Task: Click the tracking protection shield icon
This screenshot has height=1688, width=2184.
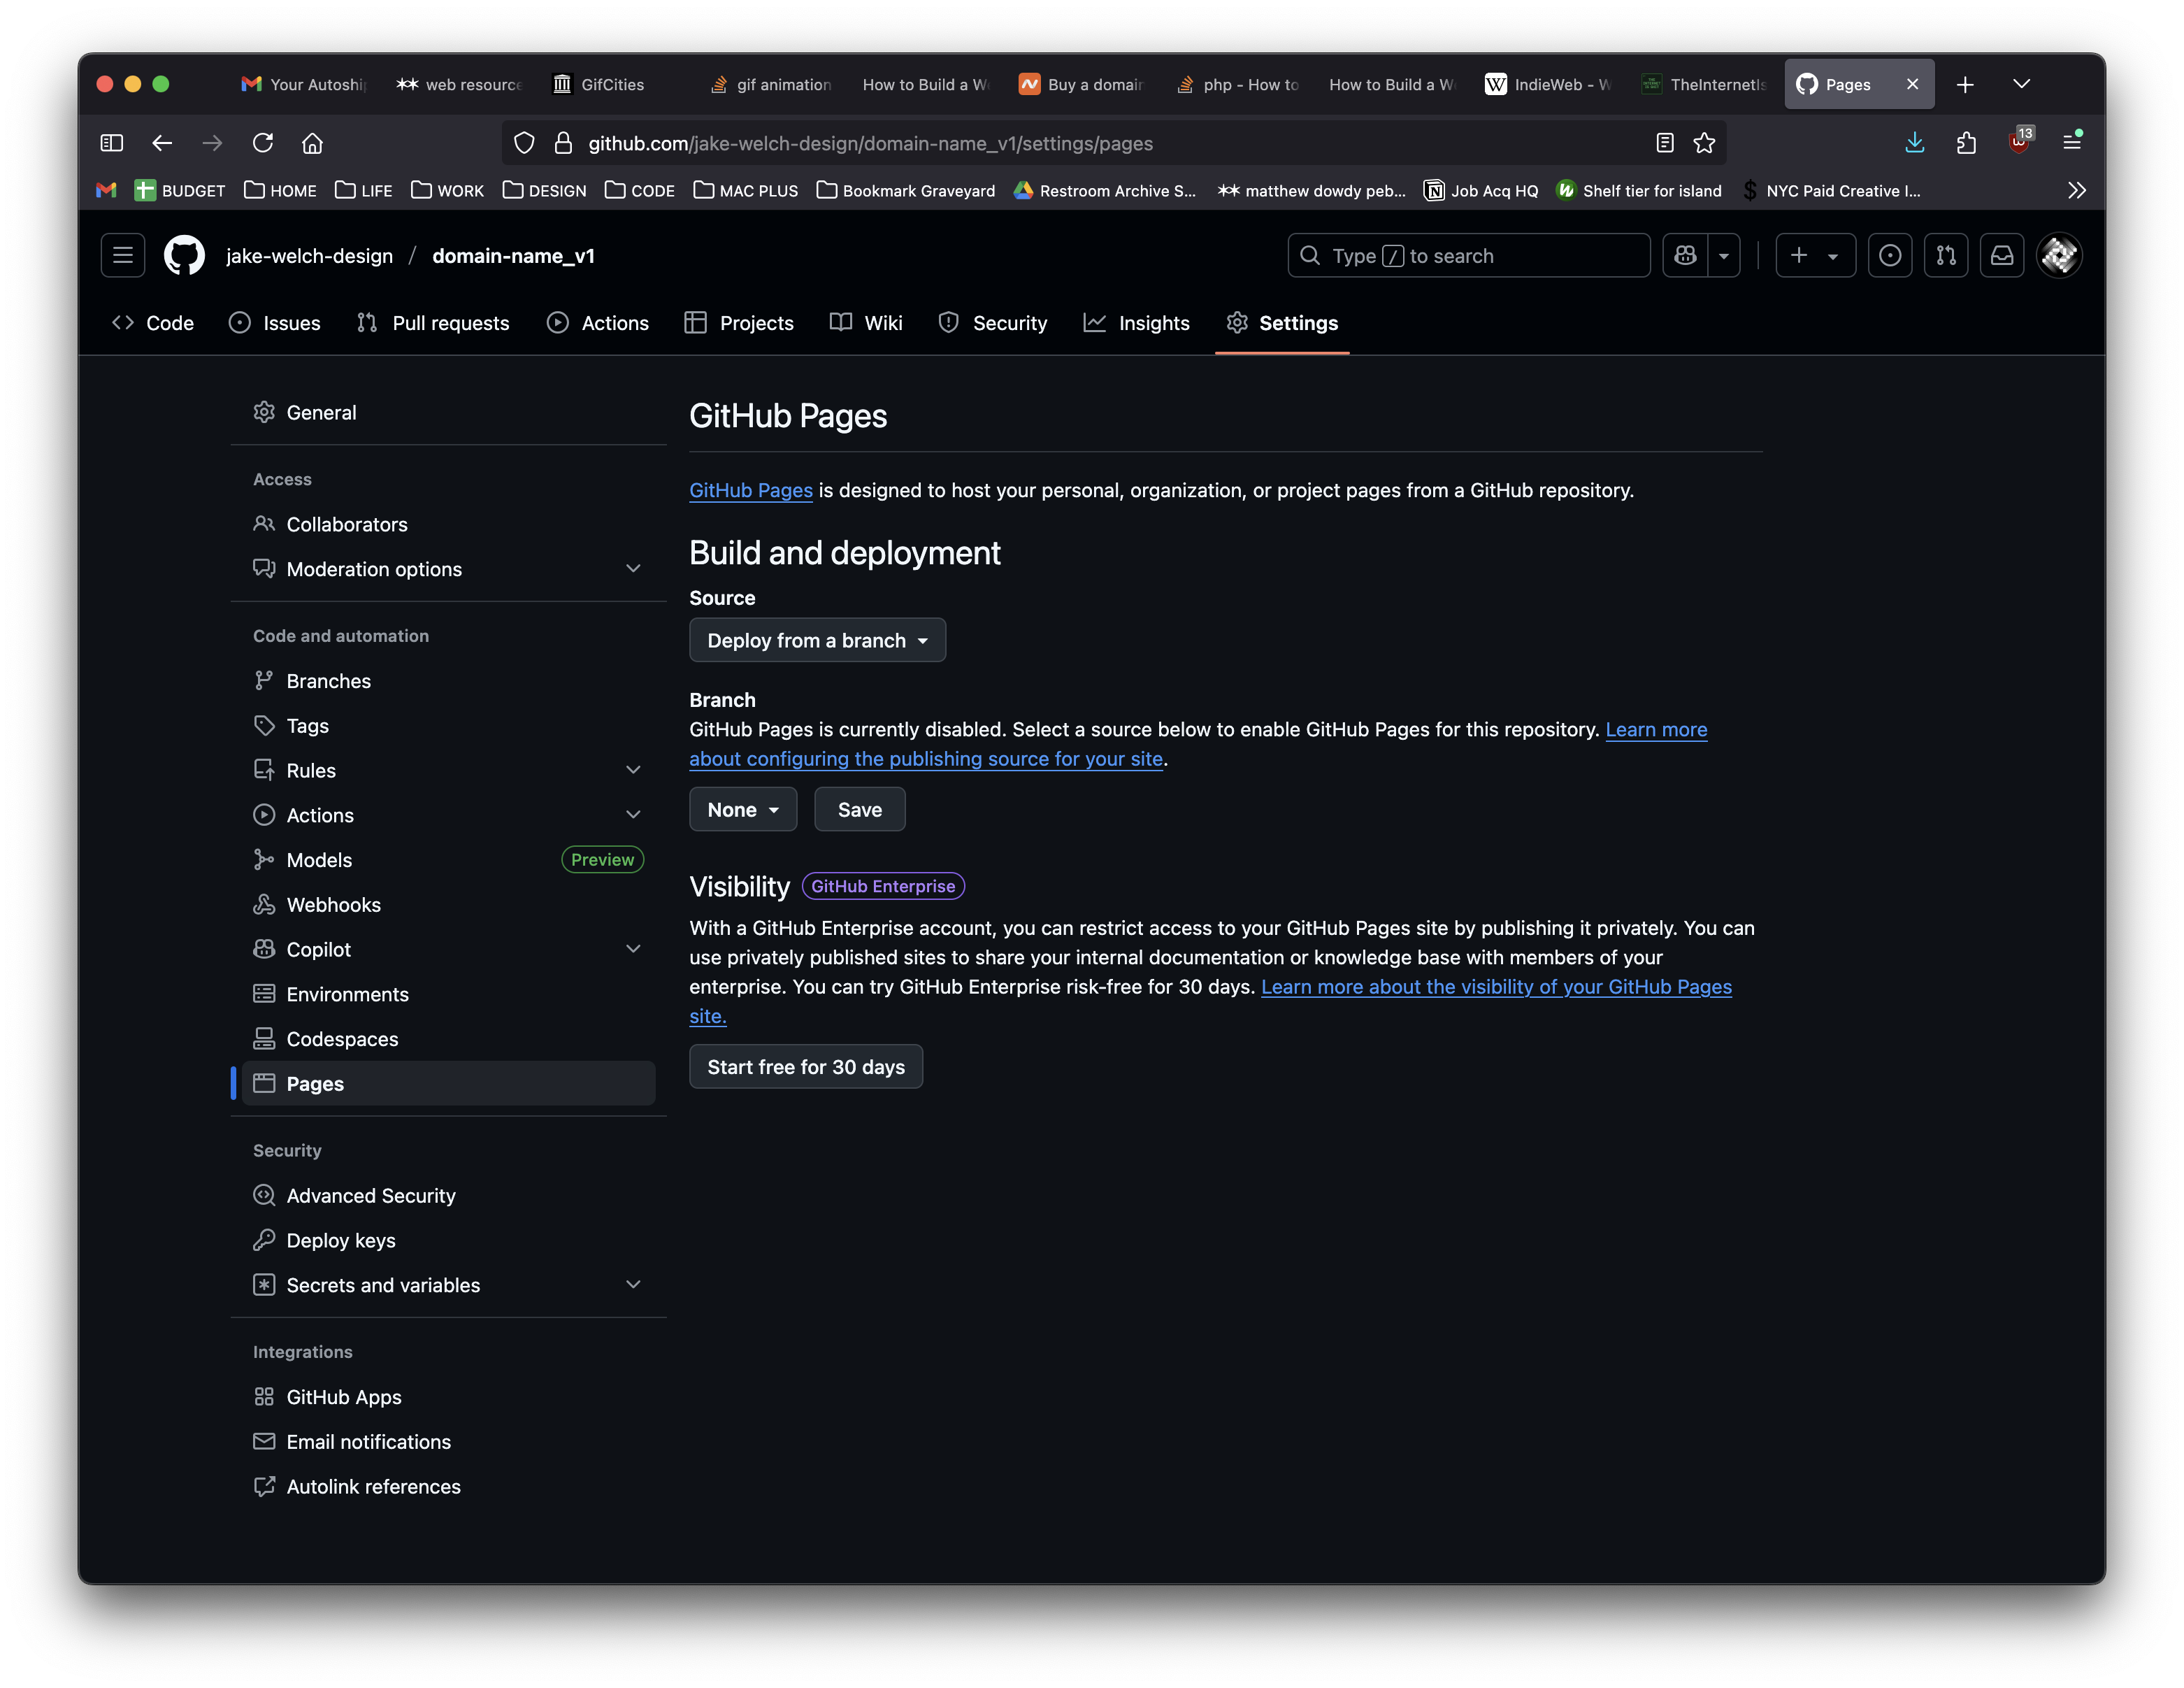Action: coord(524,143)
